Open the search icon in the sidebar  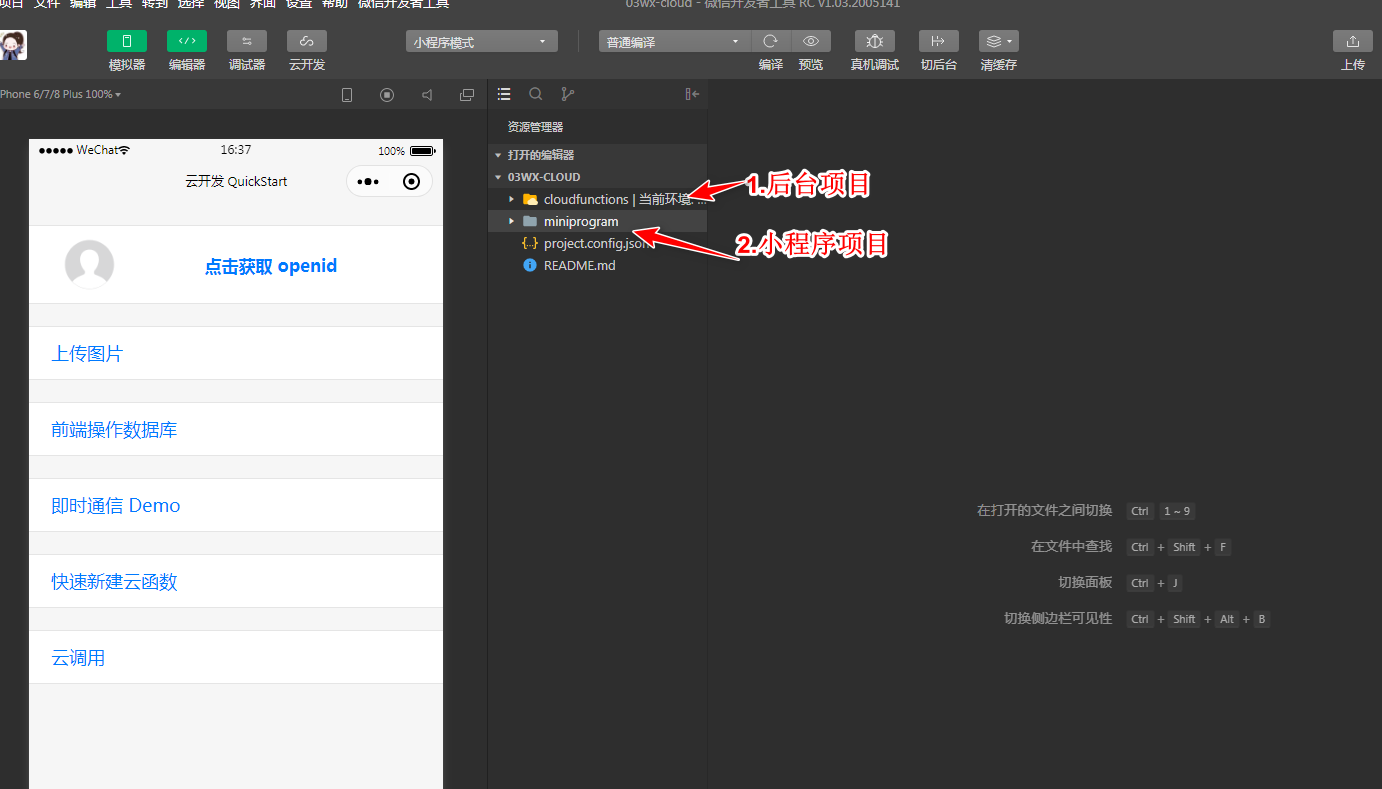tap(536, 94)
